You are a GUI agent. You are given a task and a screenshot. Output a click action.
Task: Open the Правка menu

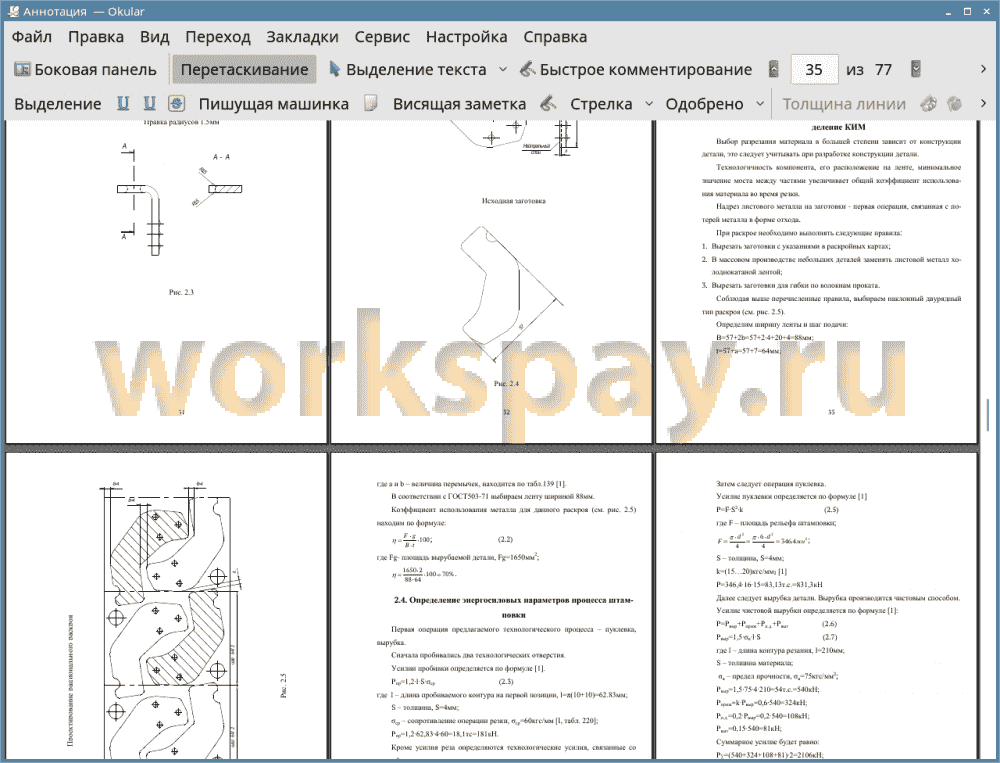96,37
